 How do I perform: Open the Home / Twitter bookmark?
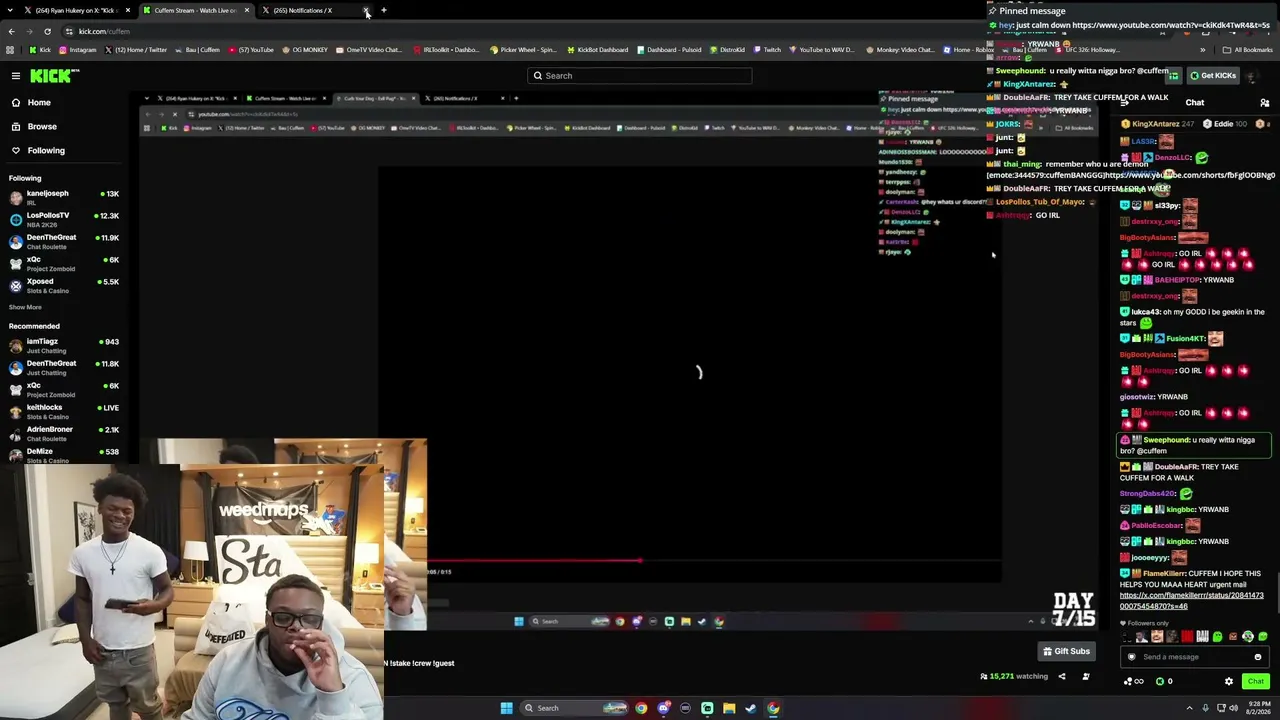(x=135, y=50)
